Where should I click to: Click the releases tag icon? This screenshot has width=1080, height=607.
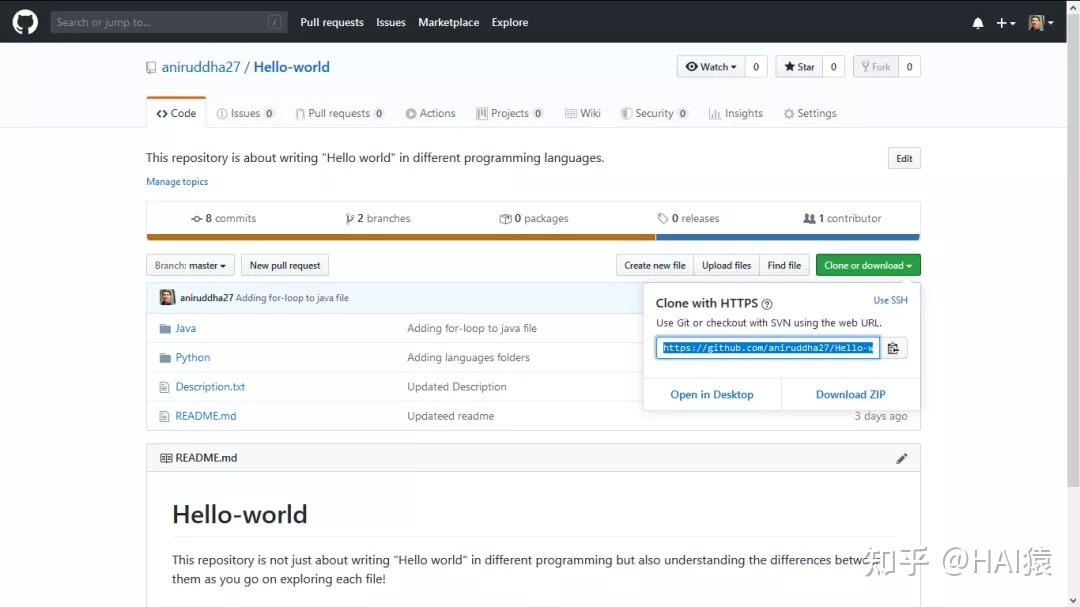(x=663, y=218)
